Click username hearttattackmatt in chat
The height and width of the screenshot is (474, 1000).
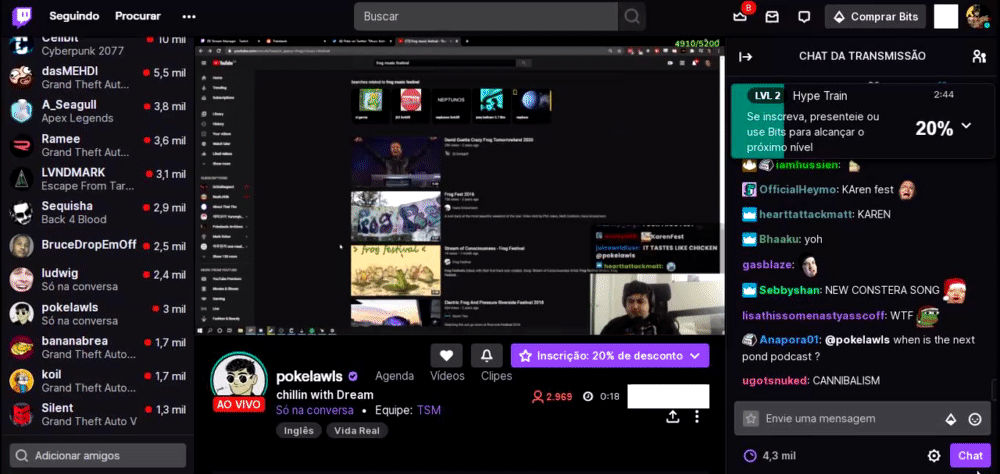805,214
